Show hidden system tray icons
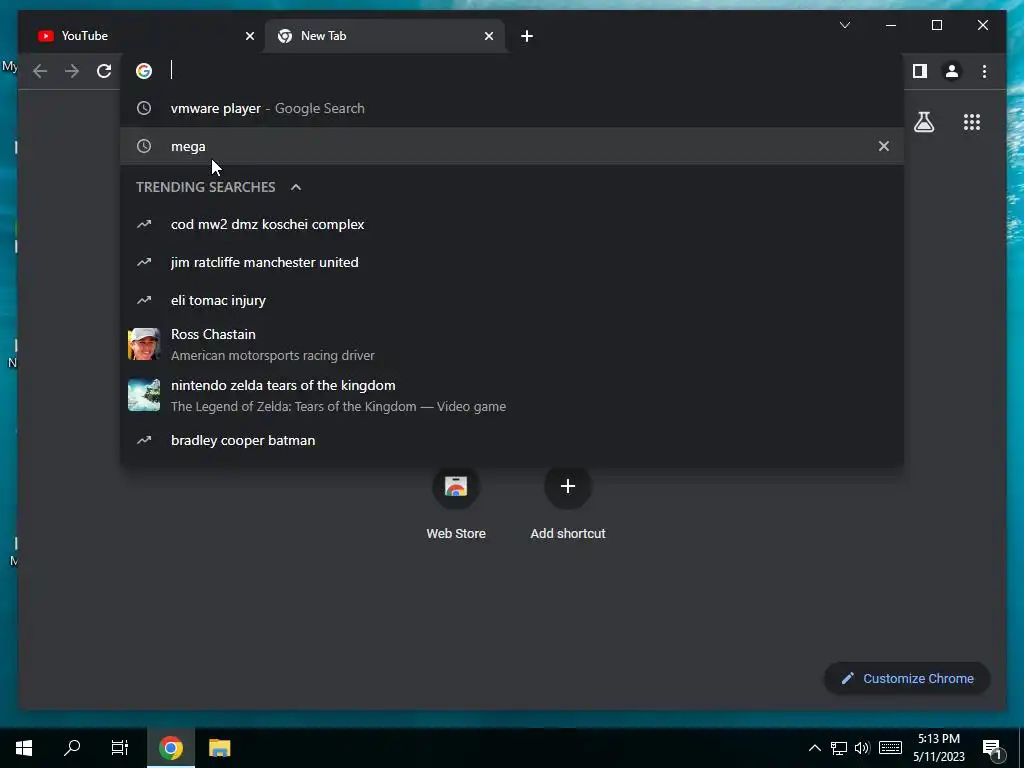1024x768 pixels. point(814,748)
